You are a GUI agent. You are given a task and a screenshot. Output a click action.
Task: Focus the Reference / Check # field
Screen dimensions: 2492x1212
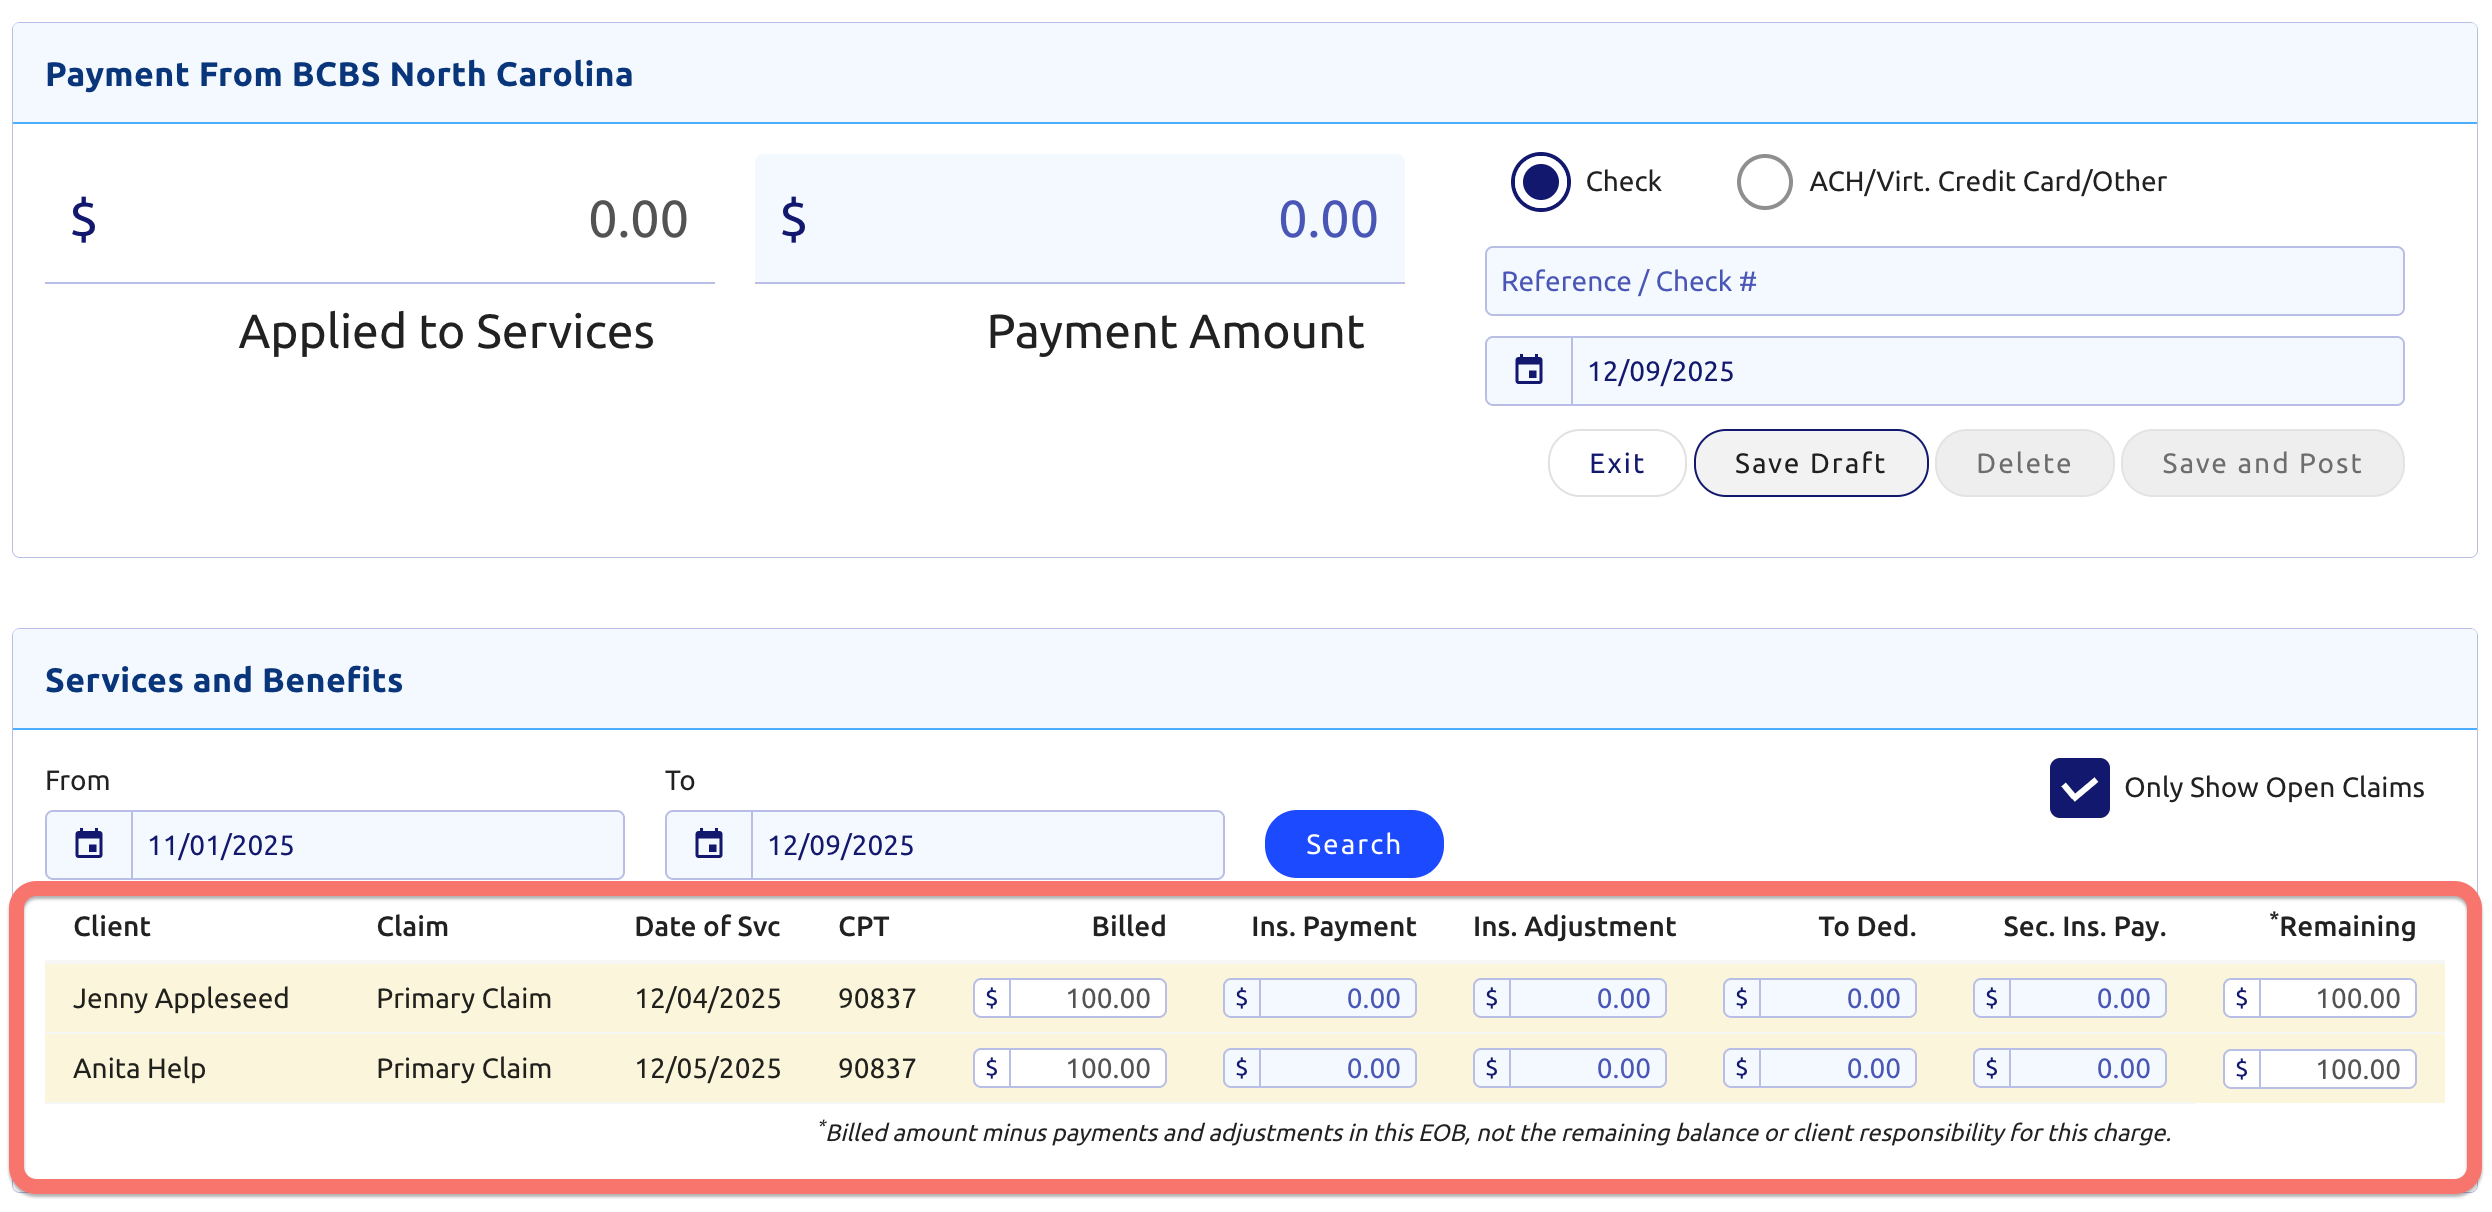pyautogui.click(x=1944, y=282)
